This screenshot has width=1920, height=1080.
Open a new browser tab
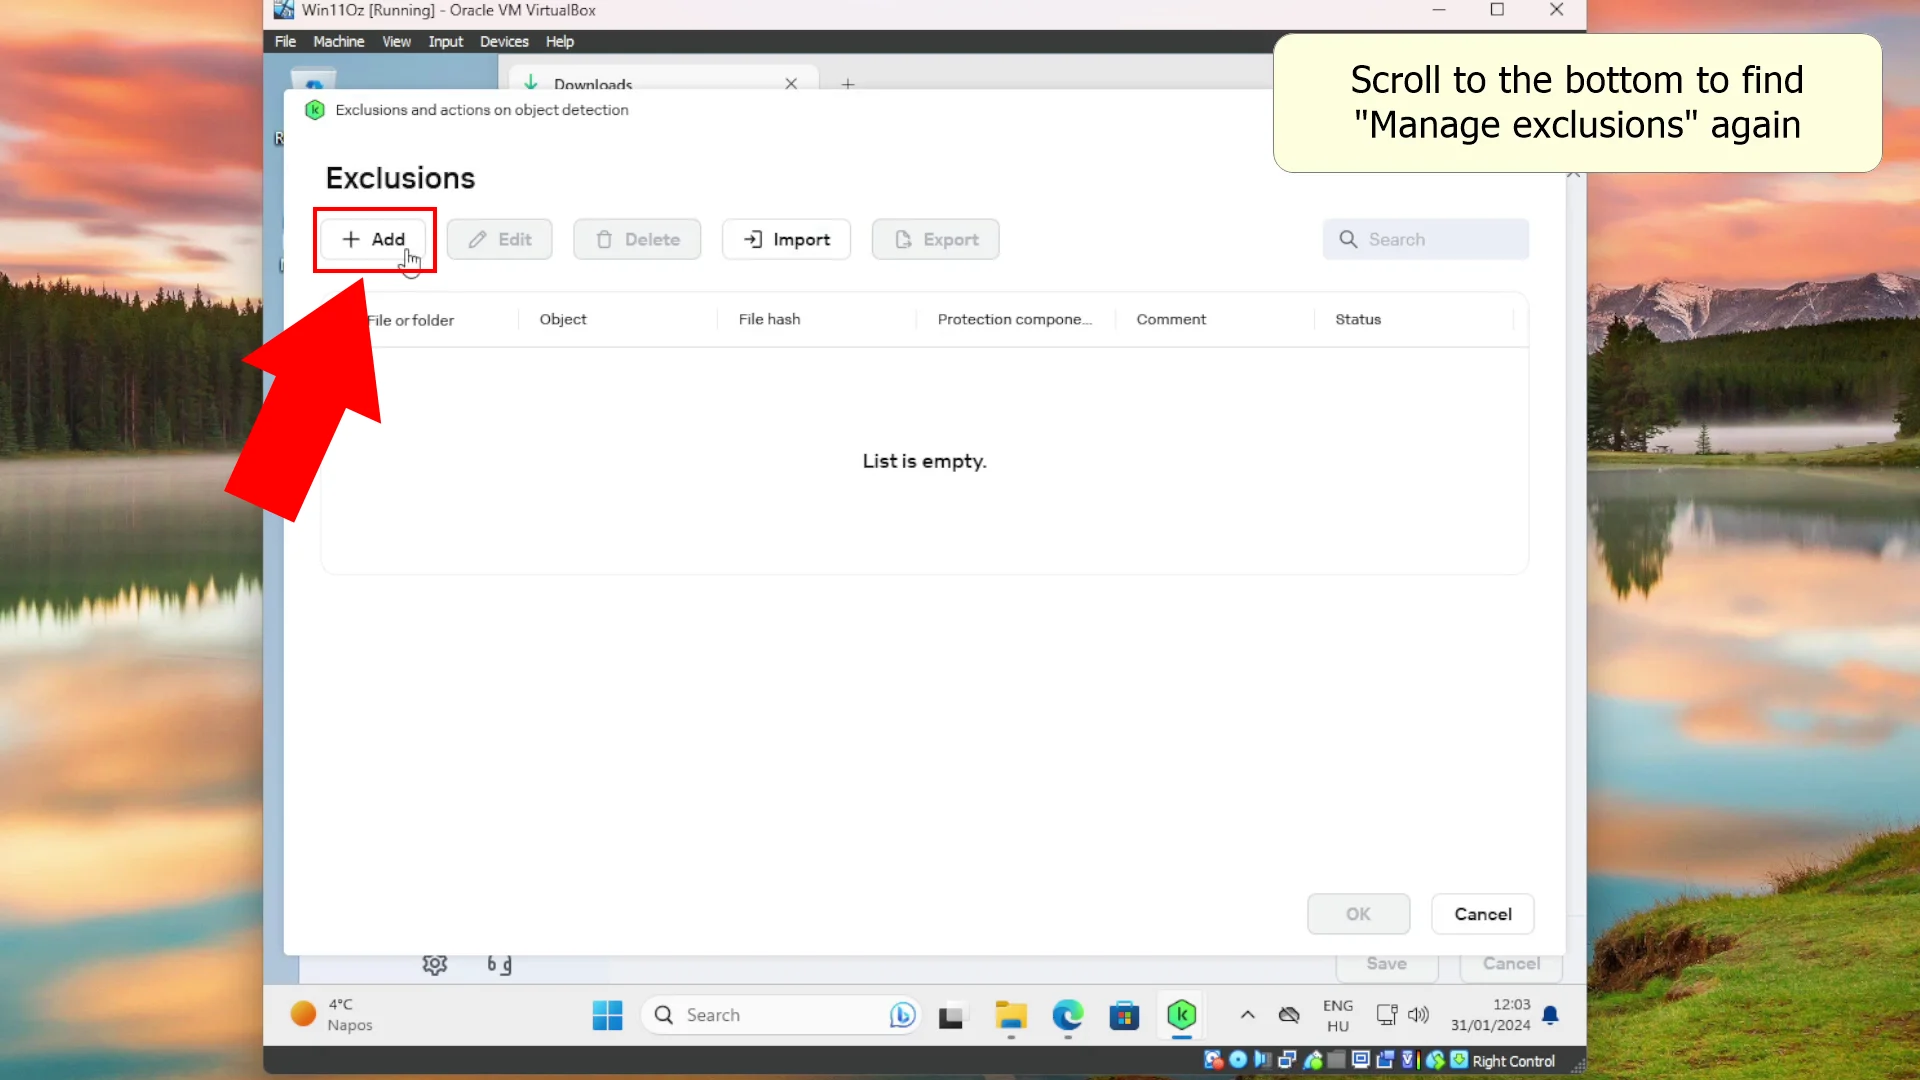[848, 84]
